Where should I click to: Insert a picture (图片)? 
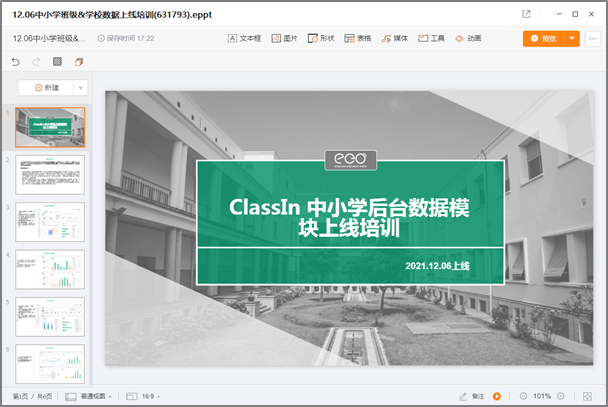tap(285, 38)
